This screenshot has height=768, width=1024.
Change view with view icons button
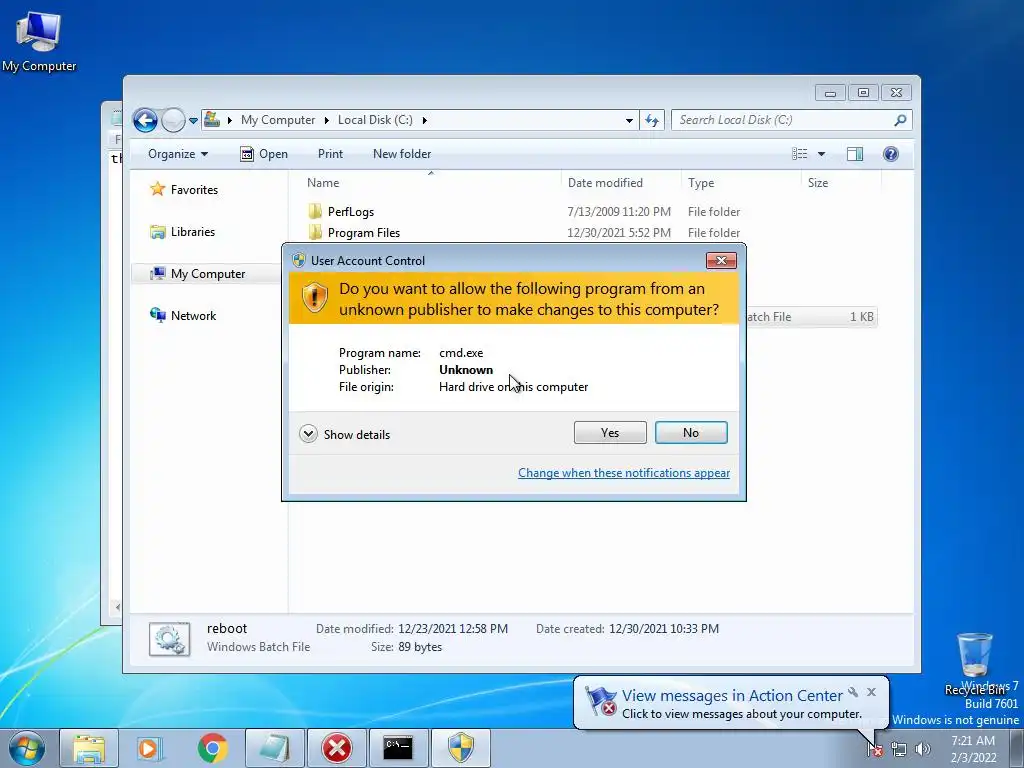[x=800, y=154]
